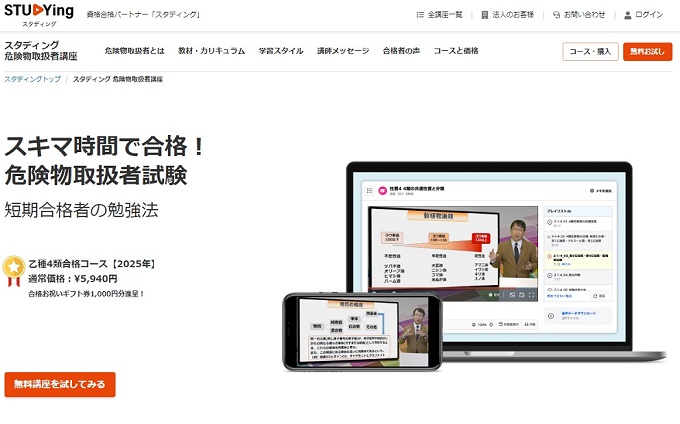Open コースと価格 menu item
Screen dimensions: 680x424
point(456,51)
